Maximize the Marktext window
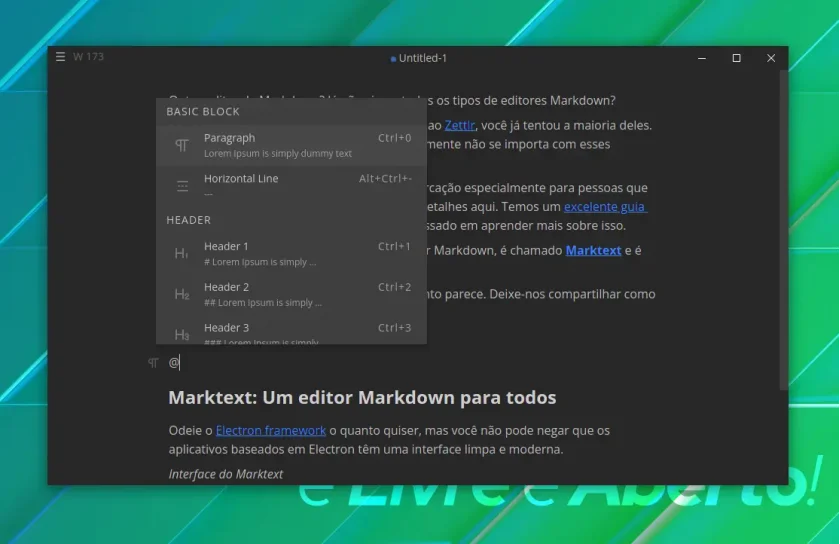The image size is (840, 544). (x=737, y=58)
